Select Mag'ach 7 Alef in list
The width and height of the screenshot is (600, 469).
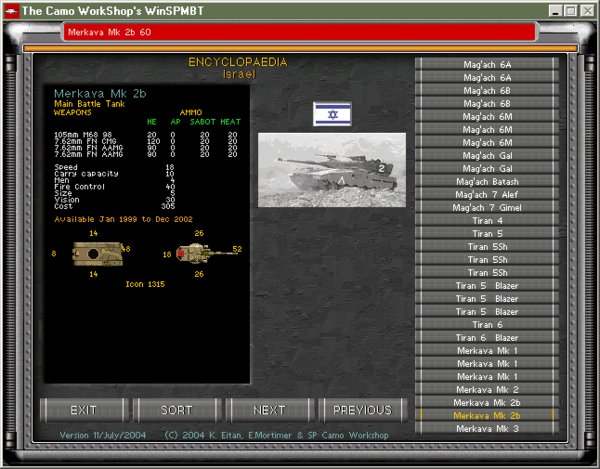[487, 194]
